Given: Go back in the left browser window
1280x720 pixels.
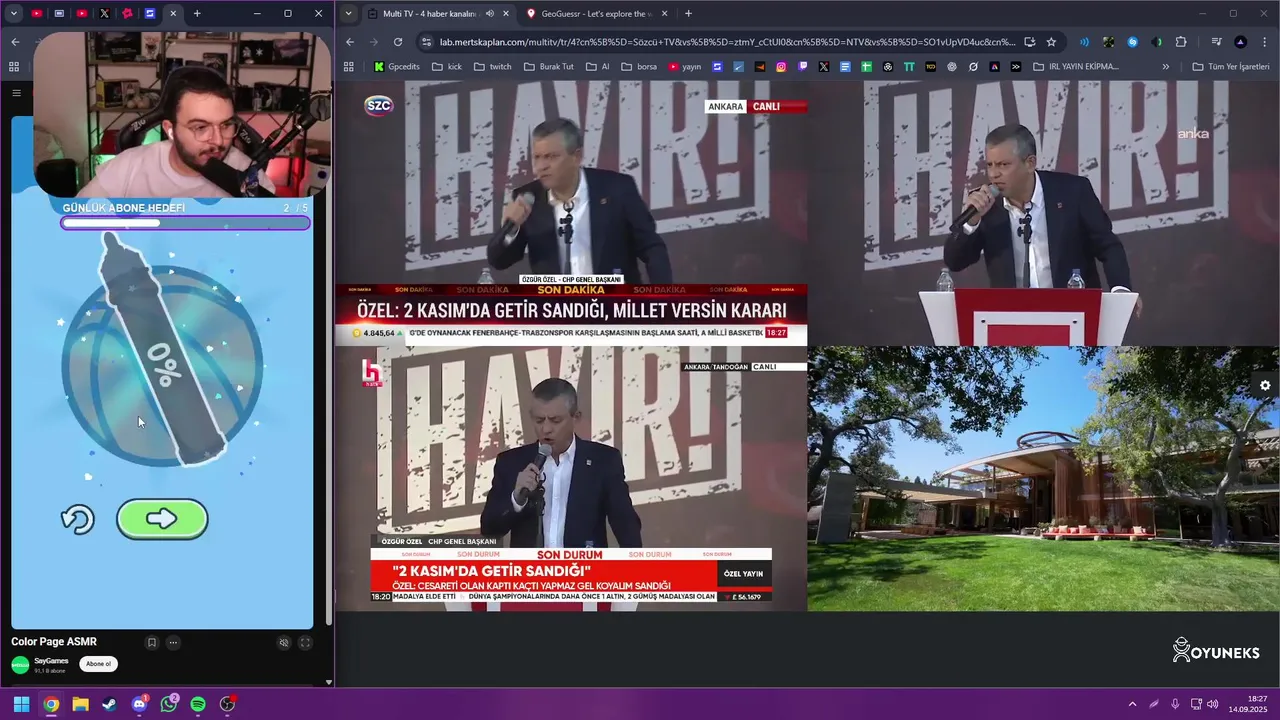Looking at the screenshot, I should coord(15,42).
